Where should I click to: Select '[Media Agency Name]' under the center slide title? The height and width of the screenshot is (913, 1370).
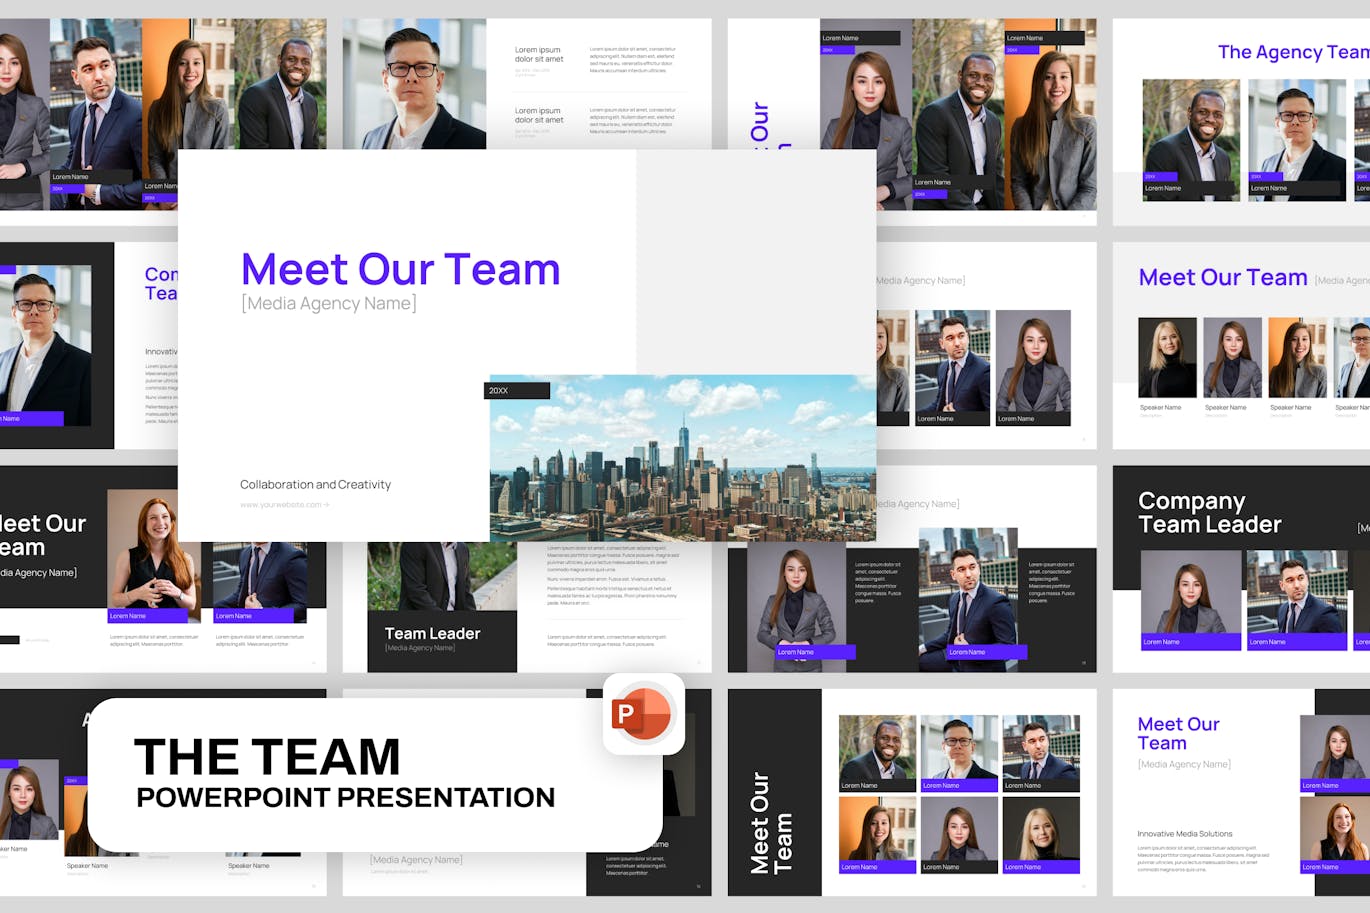pyautogui.click(x=328, y=303)
